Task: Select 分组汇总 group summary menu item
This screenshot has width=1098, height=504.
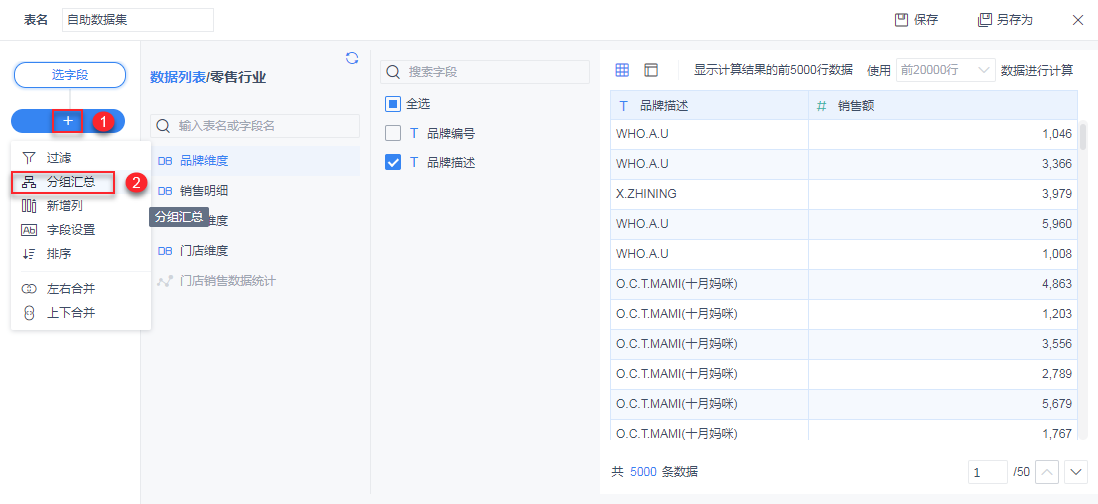Action: coord(70,182)
